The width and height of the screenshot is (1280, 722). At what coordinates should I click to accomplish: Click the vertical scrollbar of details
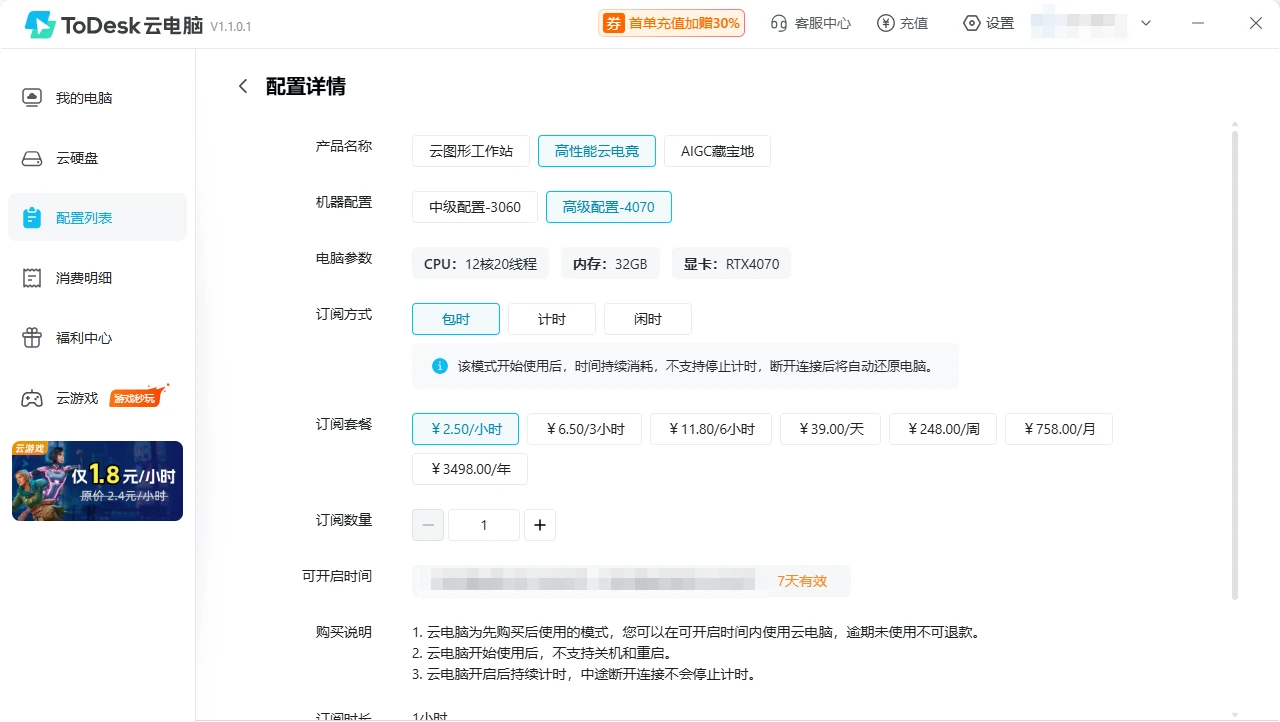(x=1235, y=365)
